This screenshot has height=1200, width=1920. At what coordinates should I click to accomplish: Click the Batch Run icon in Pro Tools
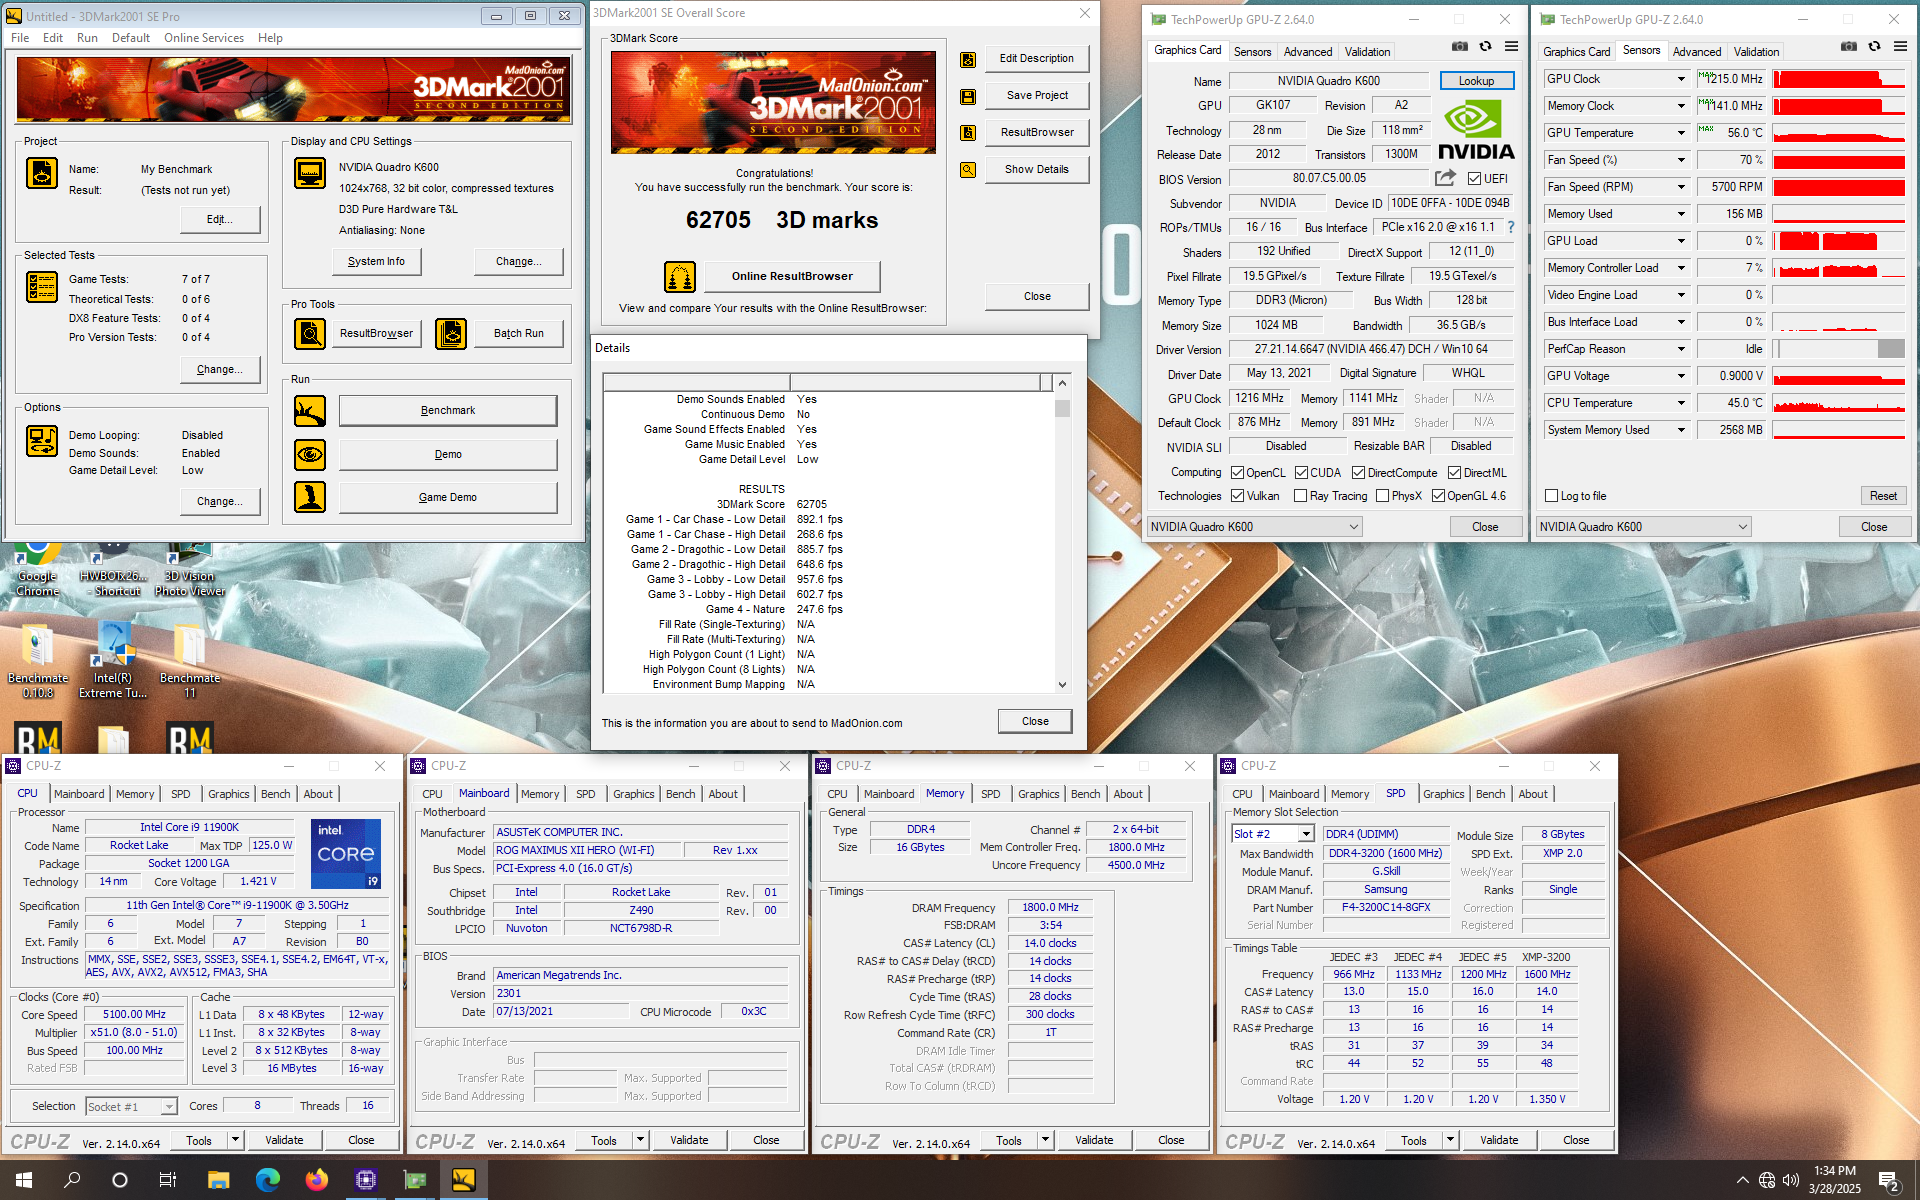pyautogui.click(x=451, y=333)
